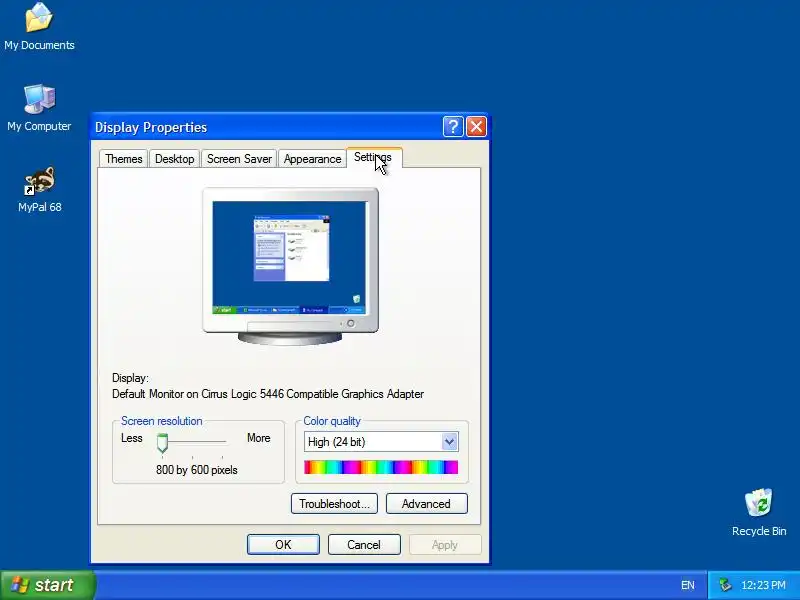800x600 pixels.
Task: Go to the Appearance tab
Action: 312,159
